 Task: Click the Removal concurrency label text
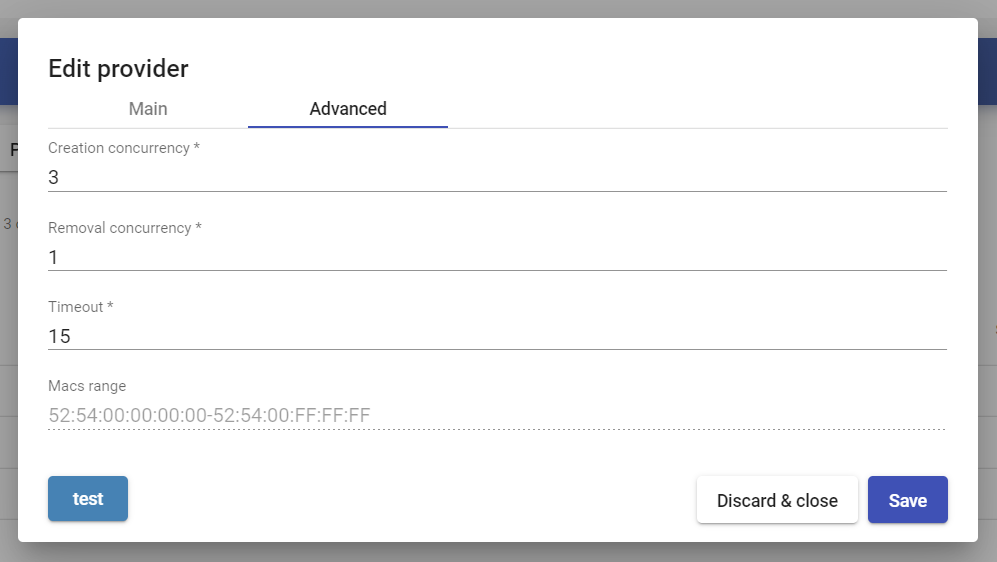click(125, 228)
